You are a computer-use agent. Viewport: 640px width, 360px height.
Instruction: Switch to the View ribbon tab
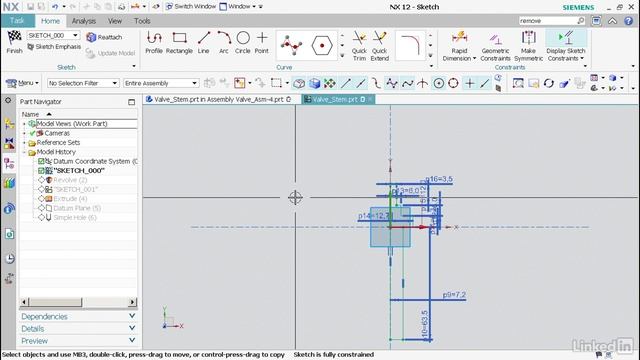(x=115, y=21)
